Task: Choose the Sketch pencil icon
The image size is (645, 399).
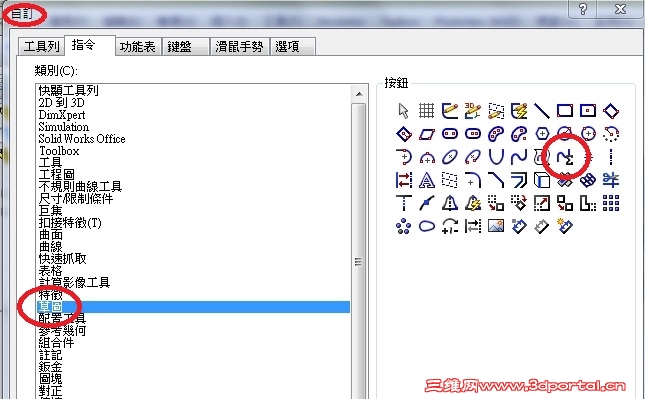Action: [450, 111]
